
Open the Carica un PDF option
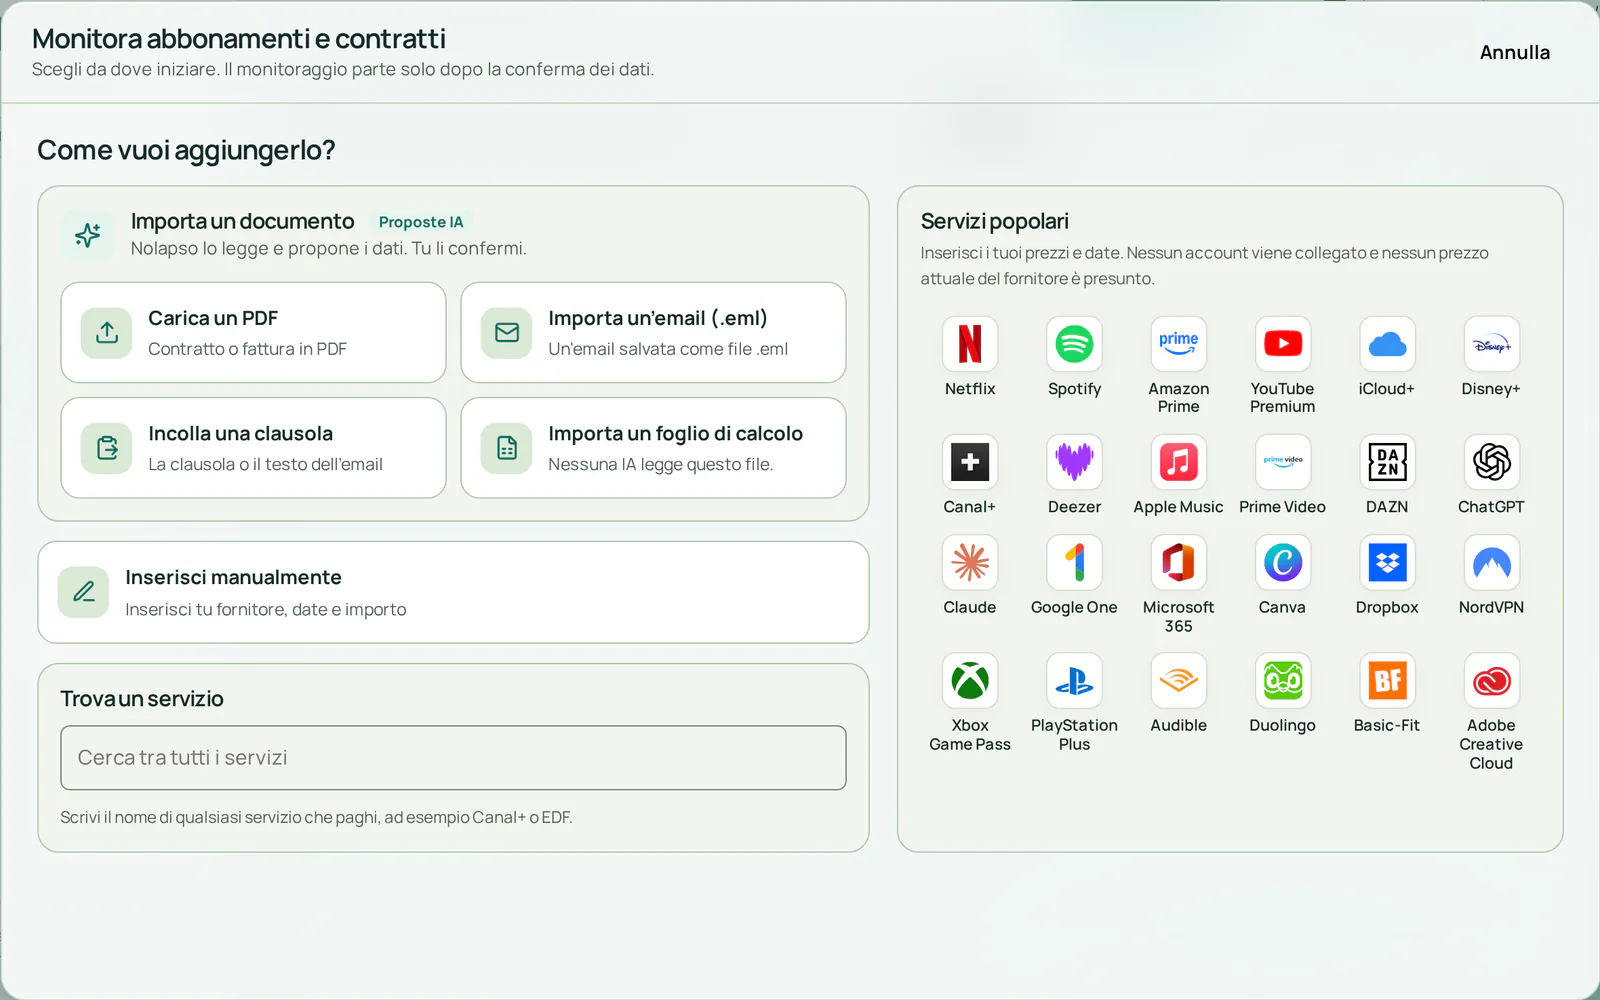tap(253, 332)
